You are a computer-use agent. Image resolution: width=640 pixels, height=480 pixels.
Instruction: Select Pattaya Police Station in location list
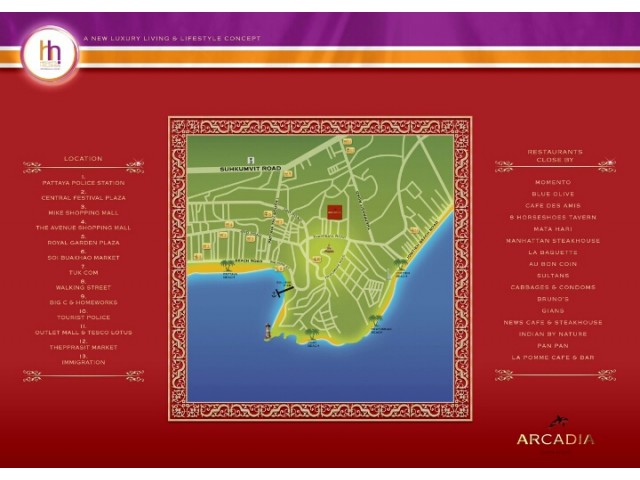click(x=83, y=184)
